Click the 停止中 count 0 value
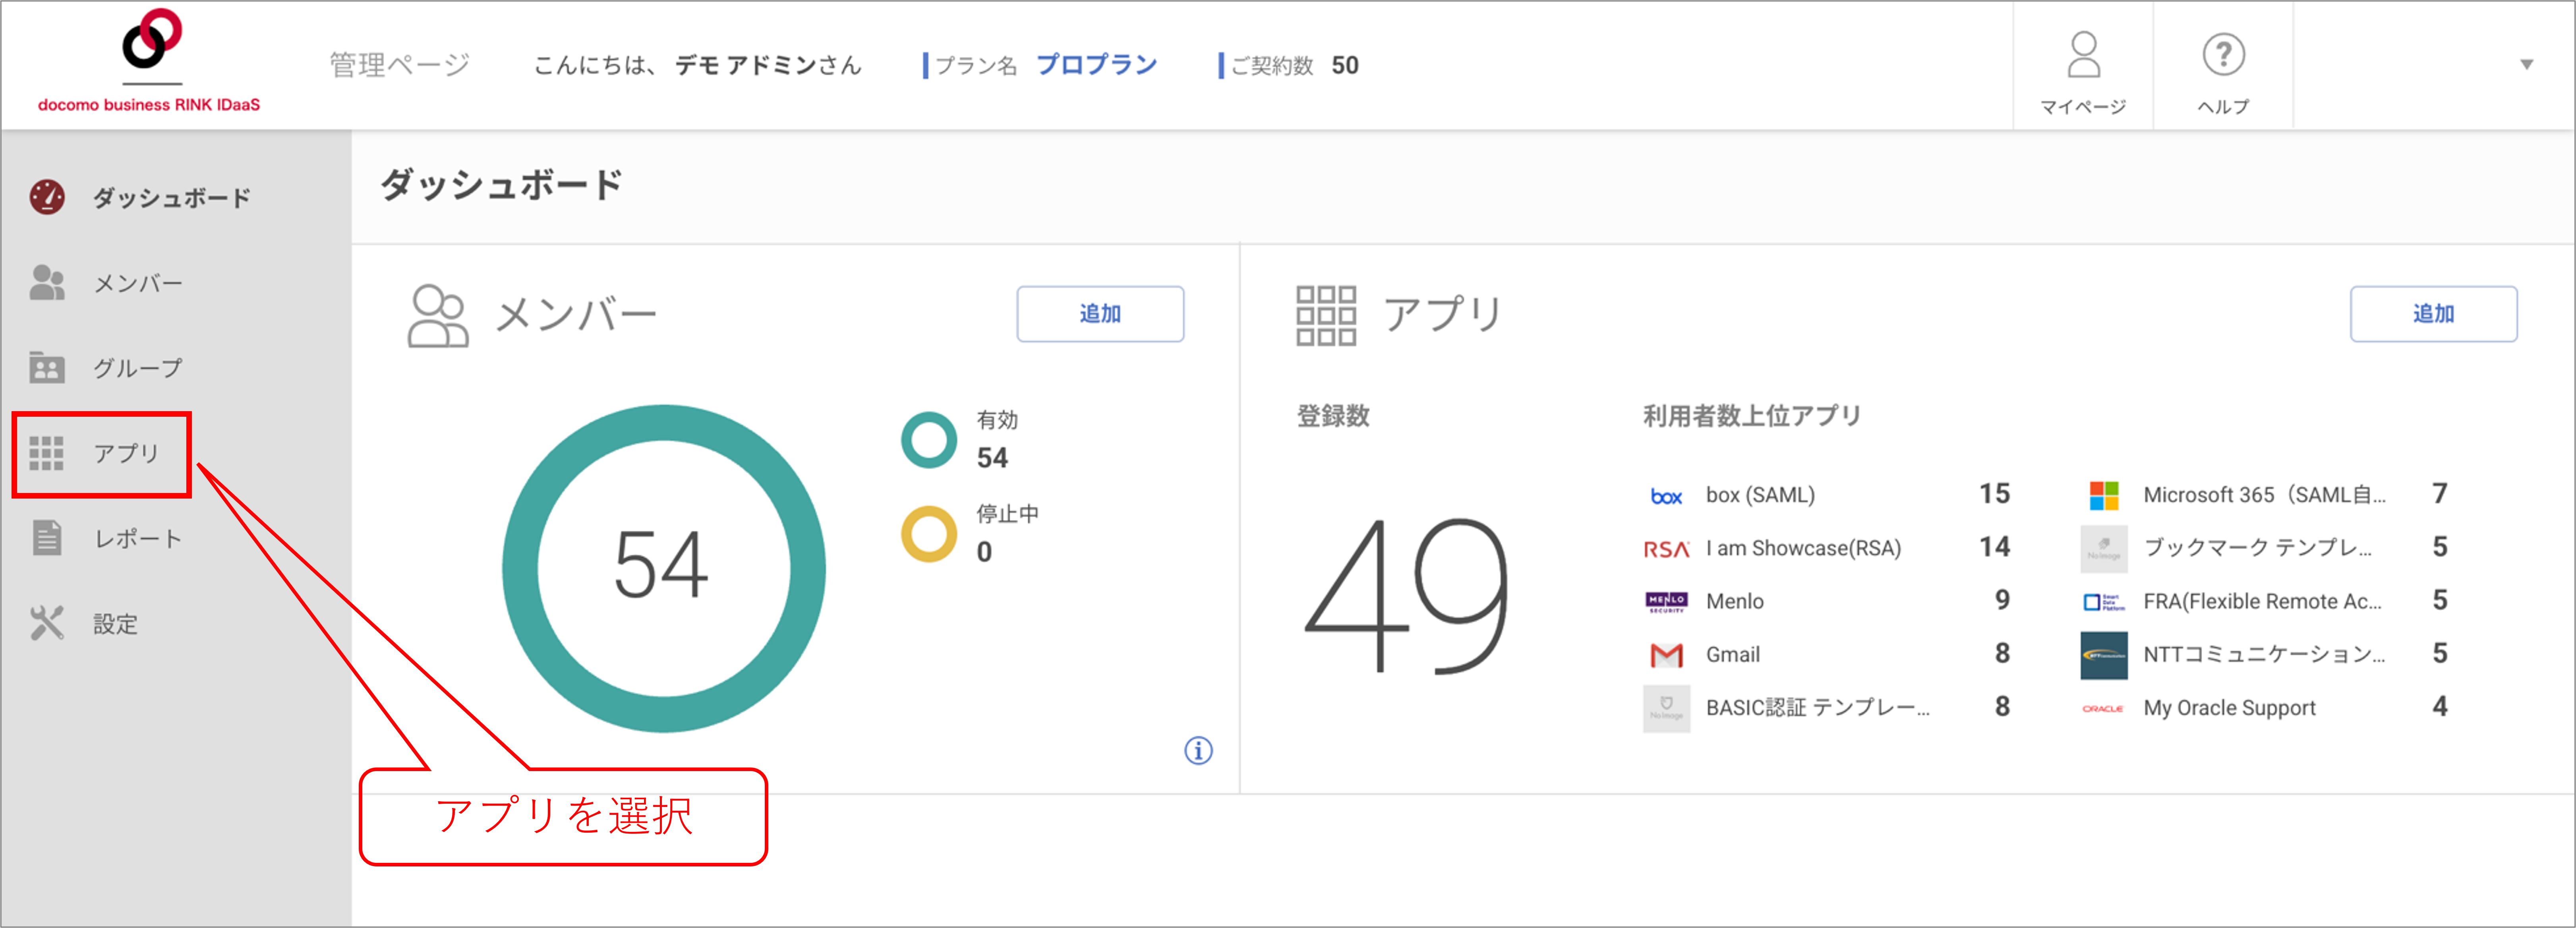The image size is (2576, 928). 985,552
